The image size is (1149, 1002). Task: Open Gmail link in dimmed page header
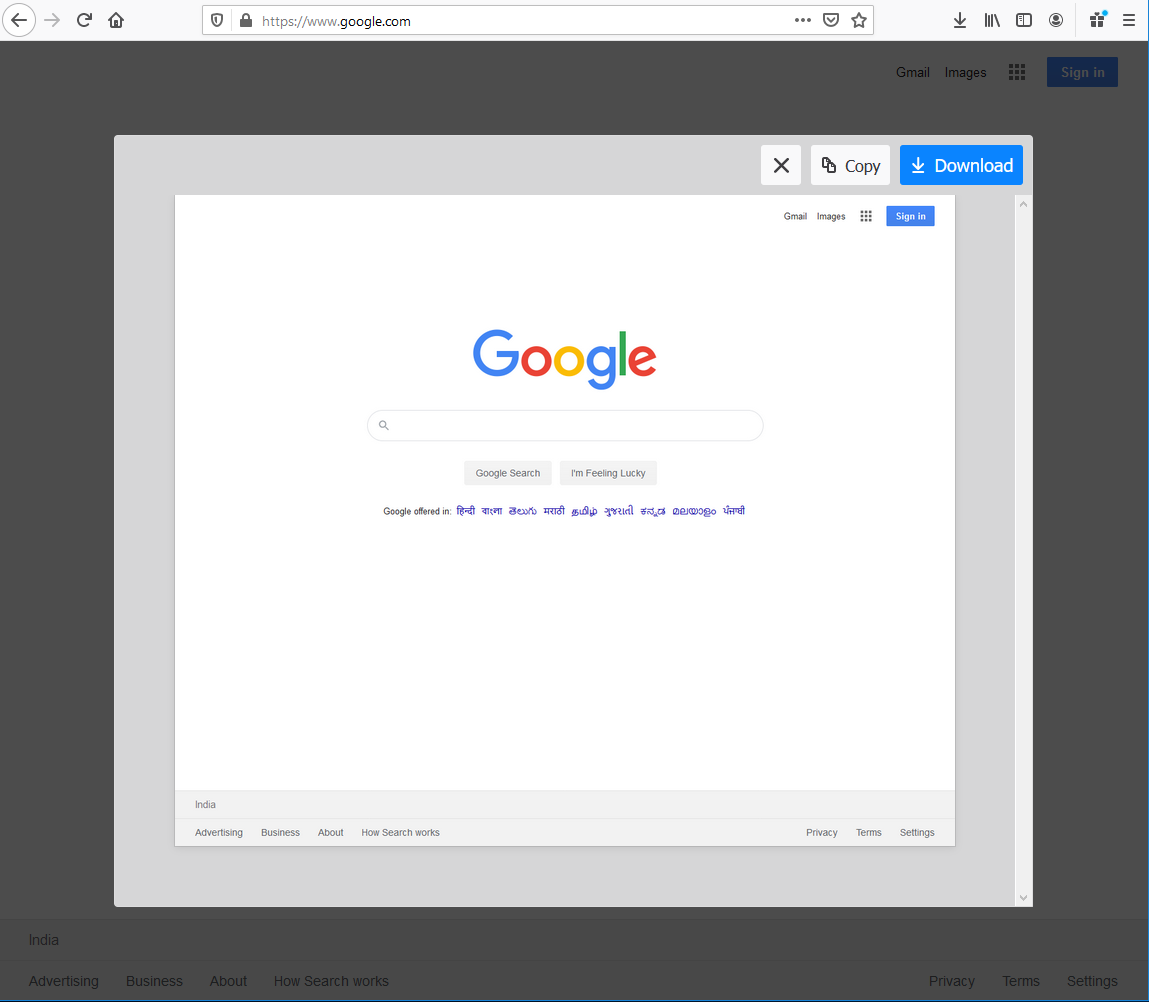[x=913, y=73]
